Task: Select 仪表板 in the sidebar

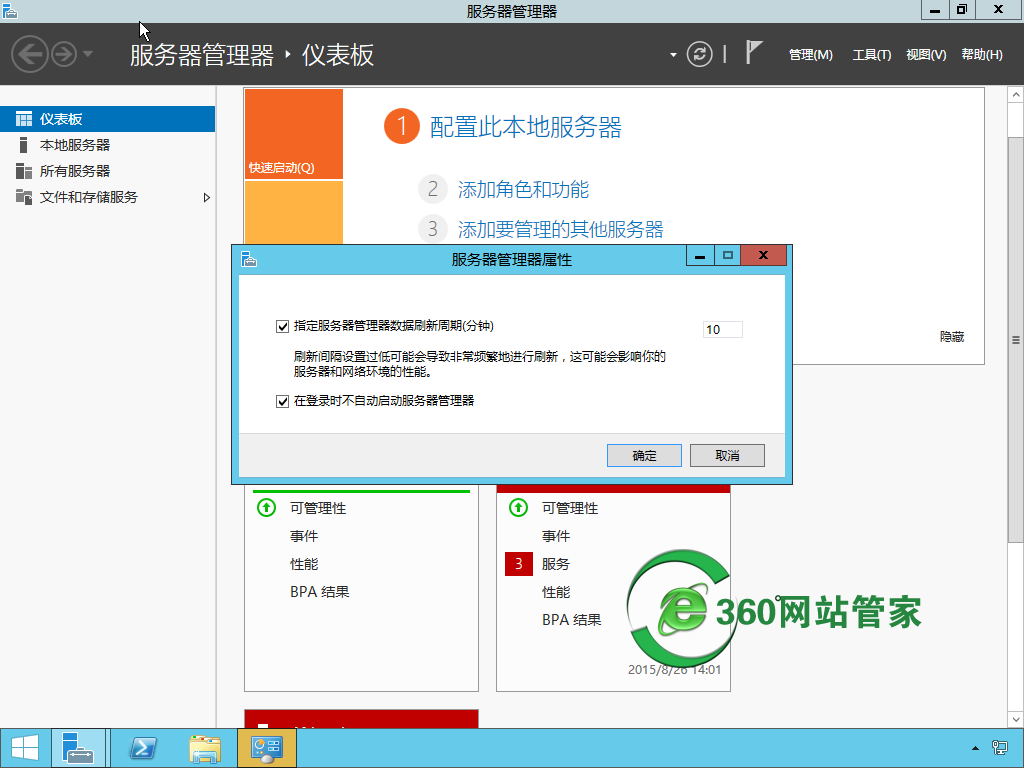Action: tap(107, 119)
